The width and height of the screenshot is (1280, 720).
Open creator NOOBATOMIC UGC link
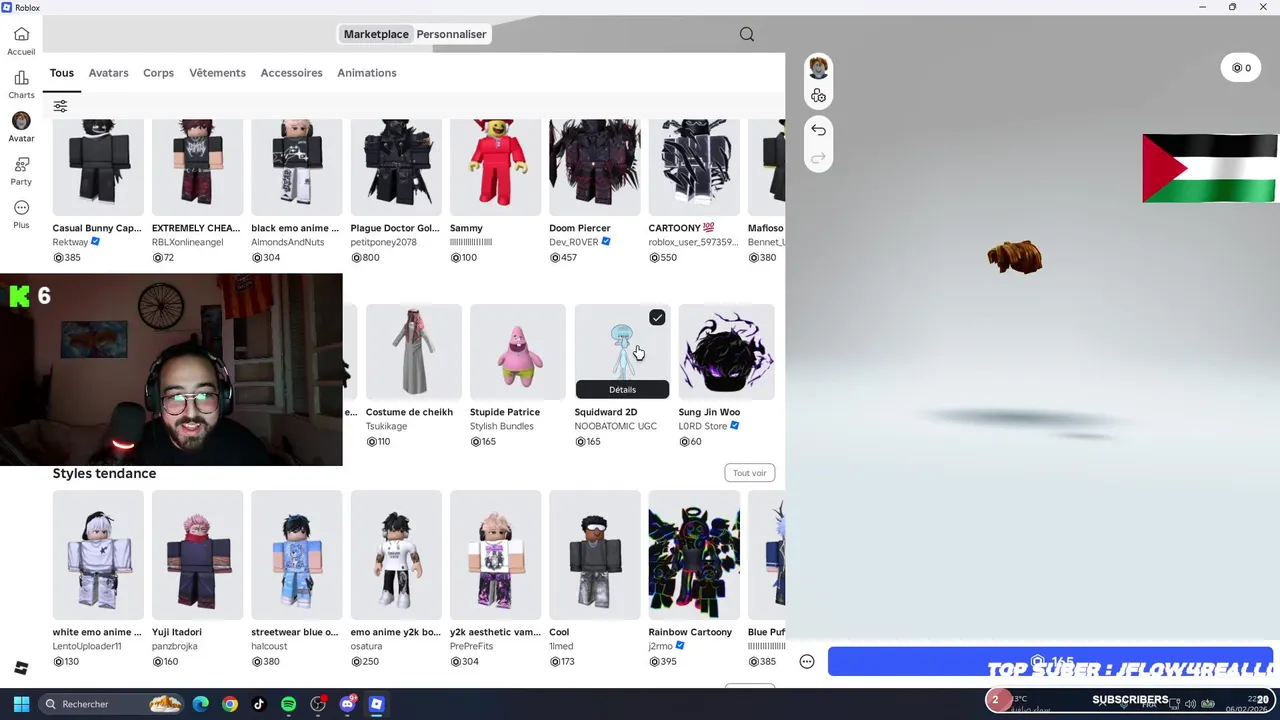(615, 426)
